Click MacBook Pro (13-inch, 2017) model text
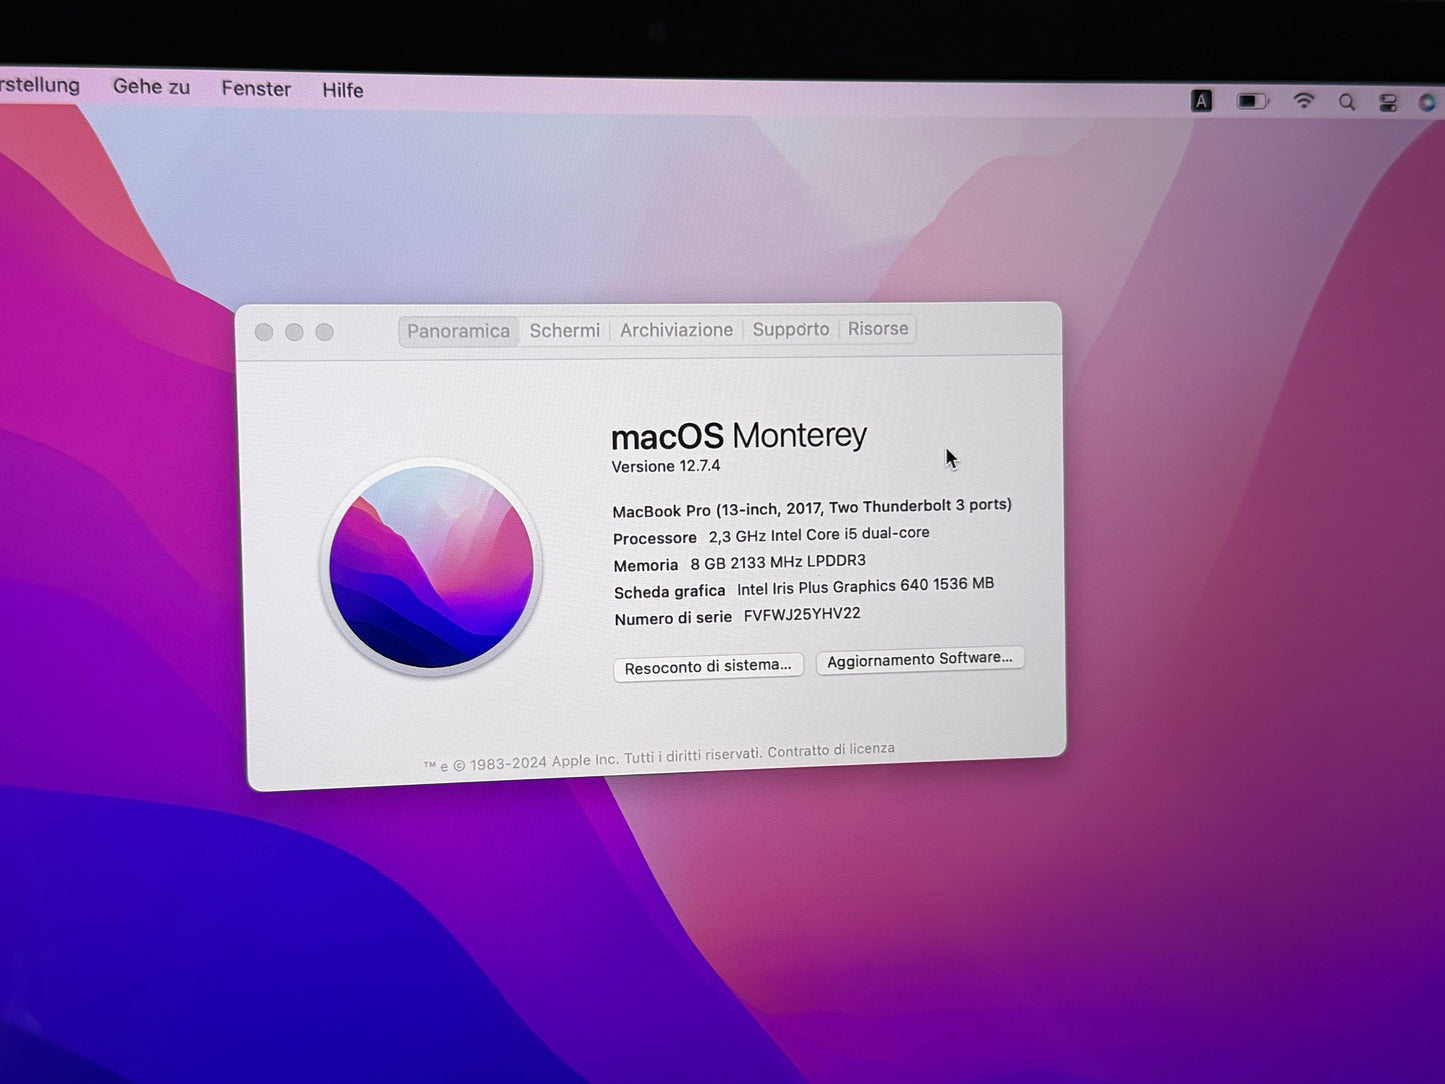This screenshot has height=1084, width=1445. click(x=812, y=508)
